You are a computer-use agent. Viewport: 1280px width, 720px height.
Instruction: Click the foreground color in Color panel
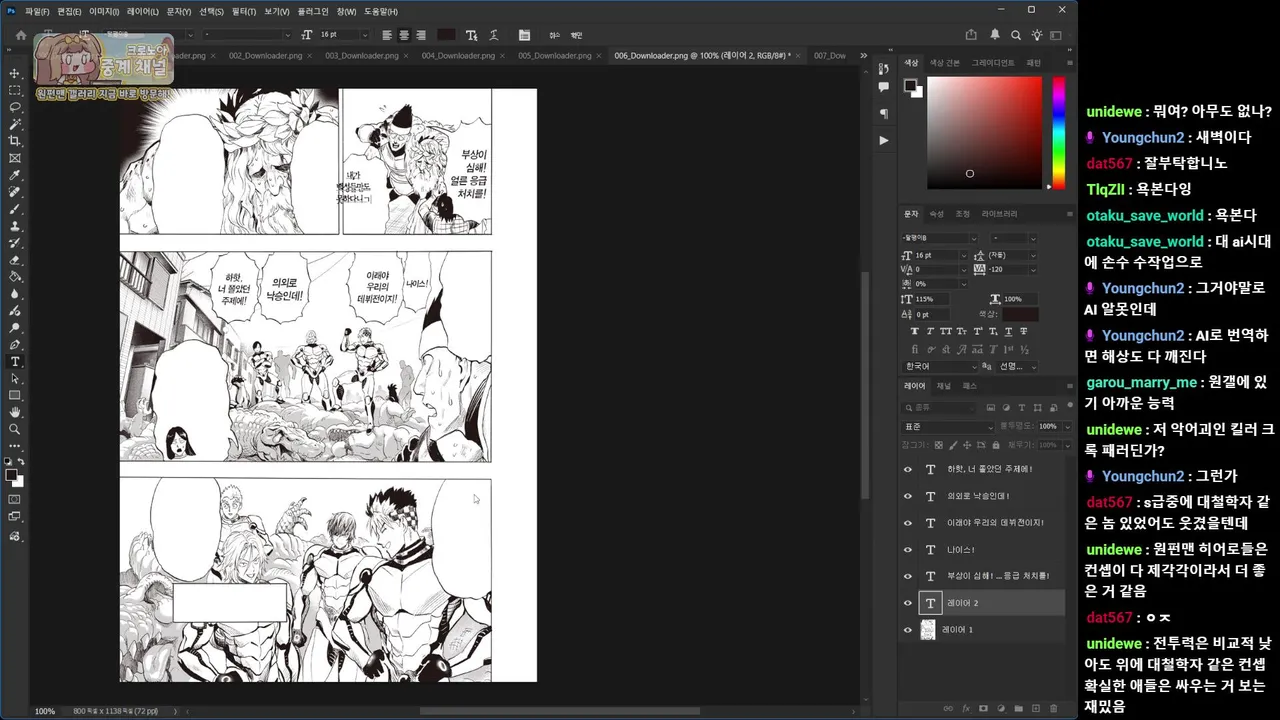[911, 86]
